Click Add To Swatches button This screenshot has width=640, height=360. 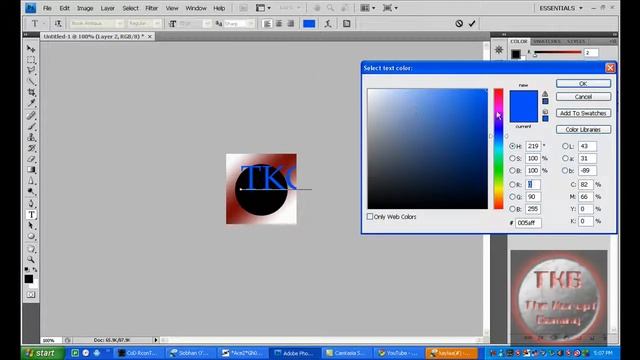[x=583, y=113]
